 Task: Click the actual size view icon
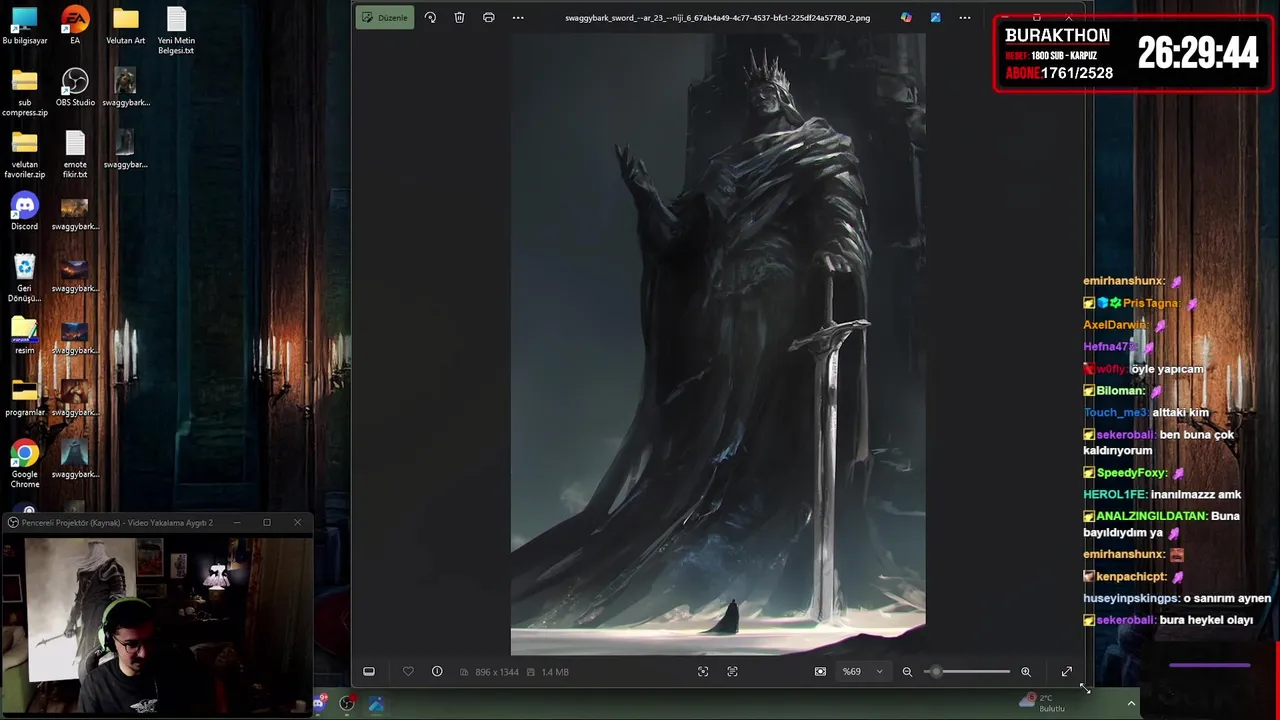[732, 672]
